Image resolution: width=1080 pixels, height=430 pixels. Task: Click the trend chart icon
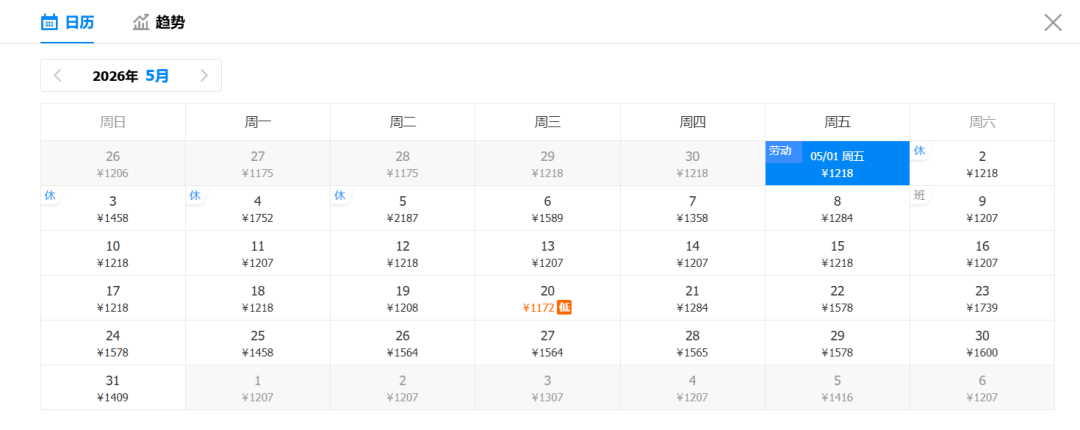click(141, 22)
